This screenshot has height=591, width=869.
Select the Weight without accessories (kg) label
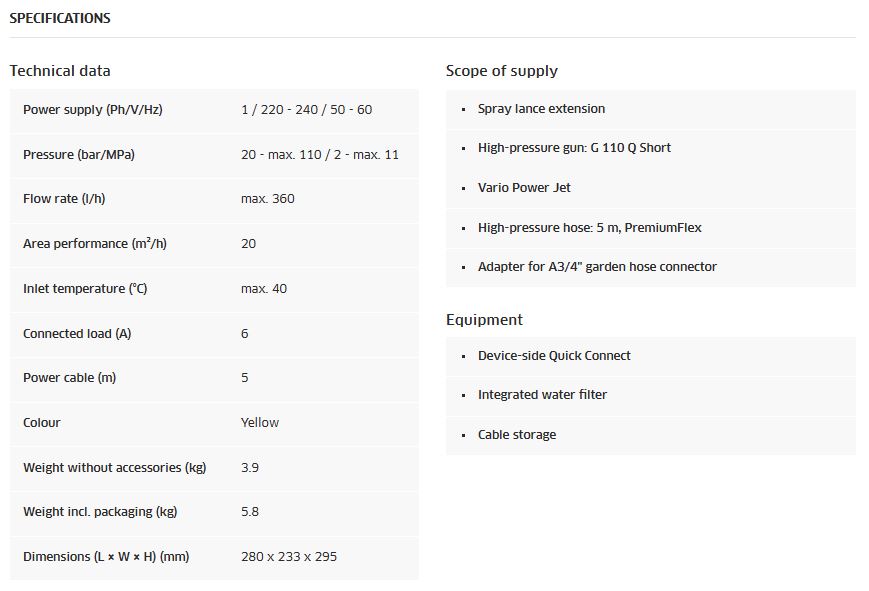tap(114, 468)
